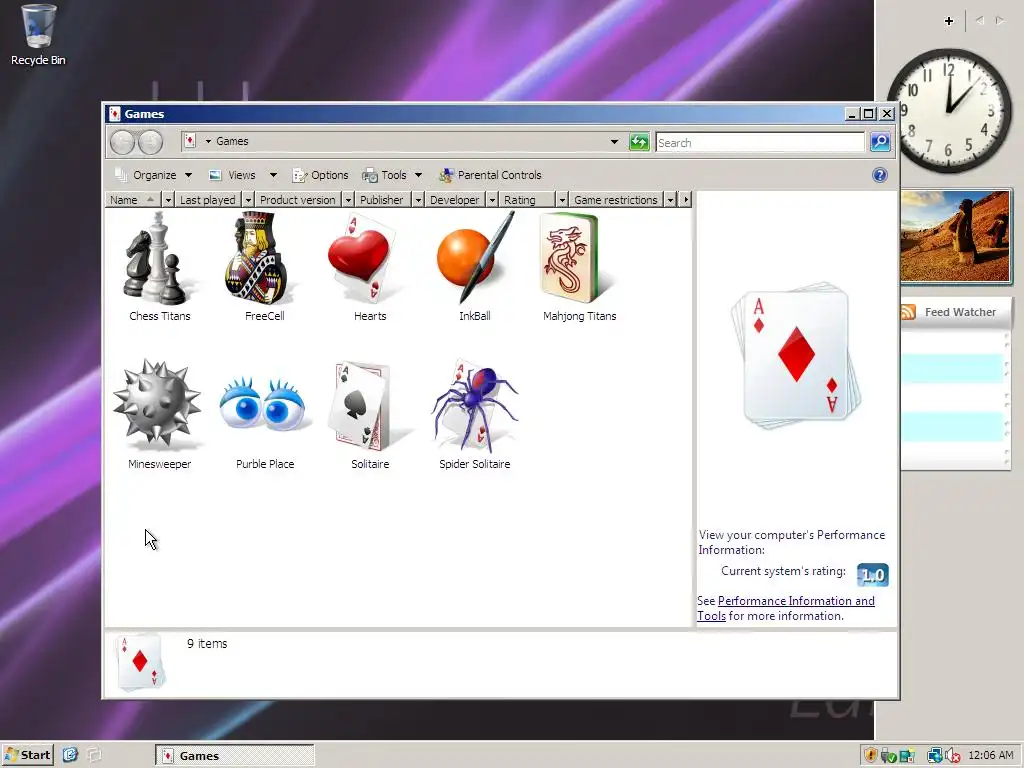Expand the Organize menu
This screenshot has width=1024, height=768.
click(x=153, y=175)
